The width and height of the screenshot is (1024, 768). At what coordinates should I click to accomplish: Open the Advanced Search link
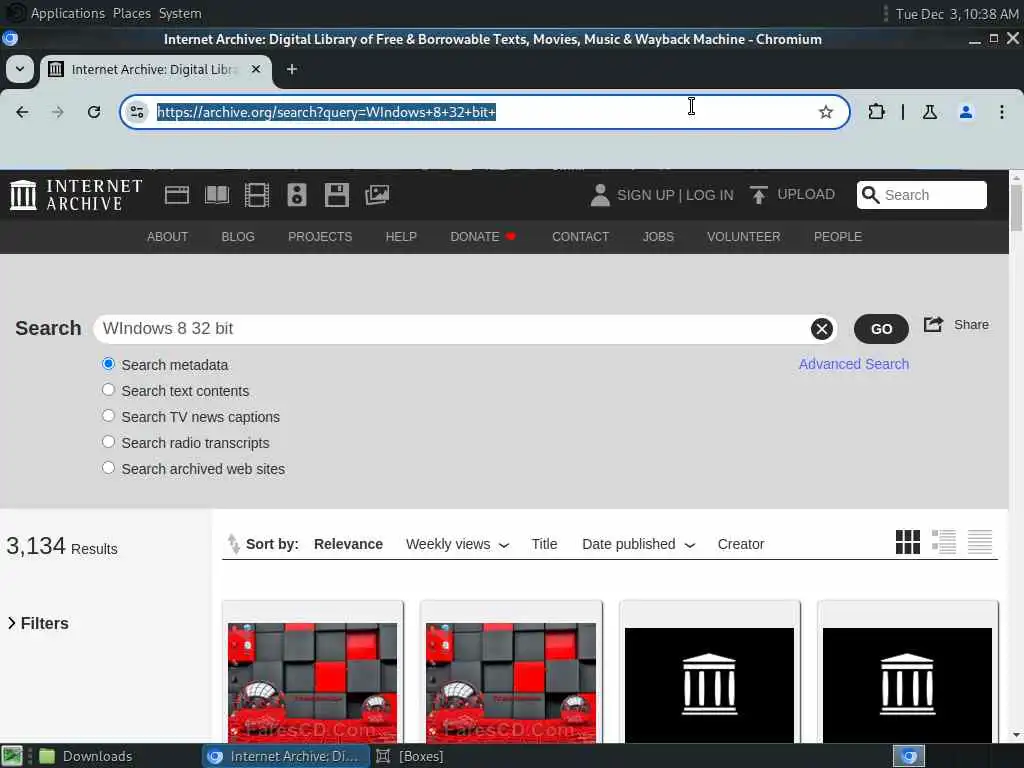coord(854,364)
